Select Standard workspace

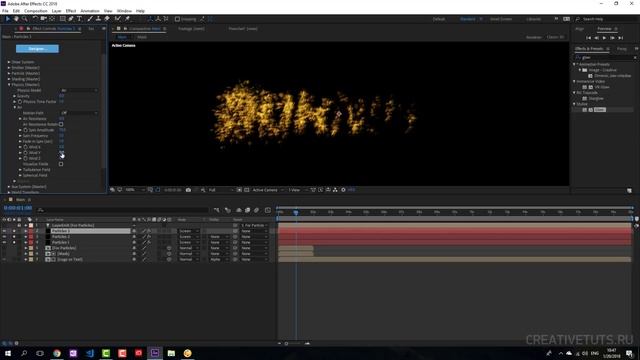coord(468,19)
